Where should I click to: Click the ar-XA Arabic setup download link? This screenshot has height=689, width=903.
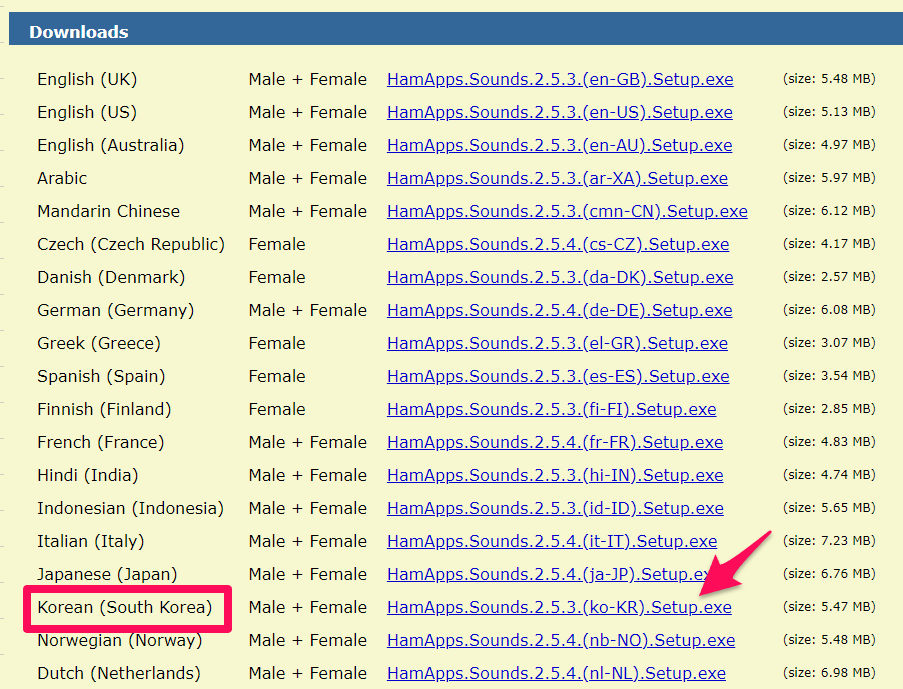557,178
